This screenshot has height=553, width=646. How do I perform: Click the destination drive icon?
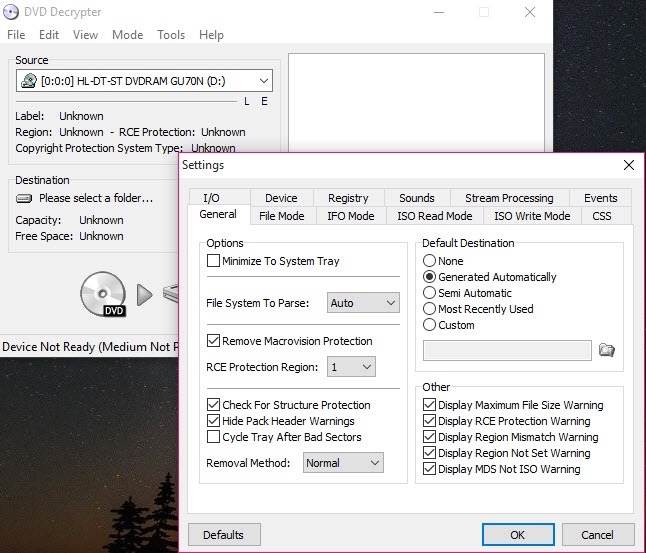(24, 199)
